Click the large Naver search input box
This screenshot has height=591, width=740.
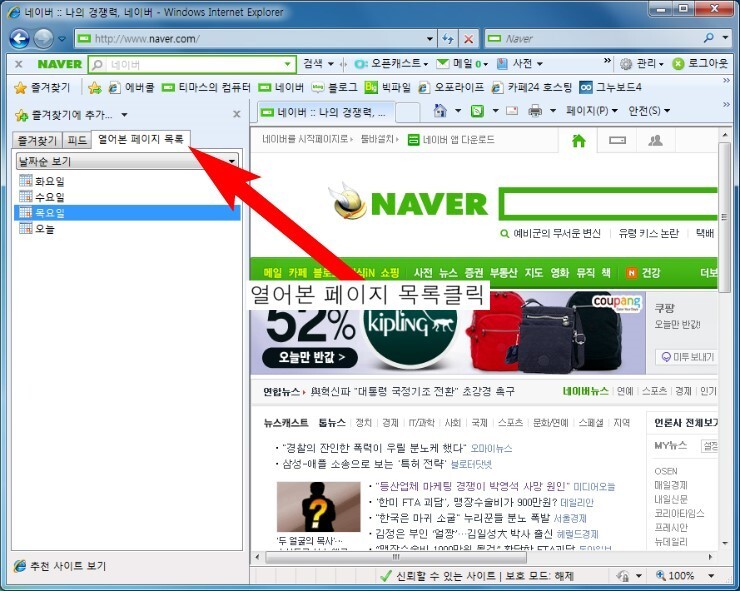pyautogui.click(x=609, y=204)
